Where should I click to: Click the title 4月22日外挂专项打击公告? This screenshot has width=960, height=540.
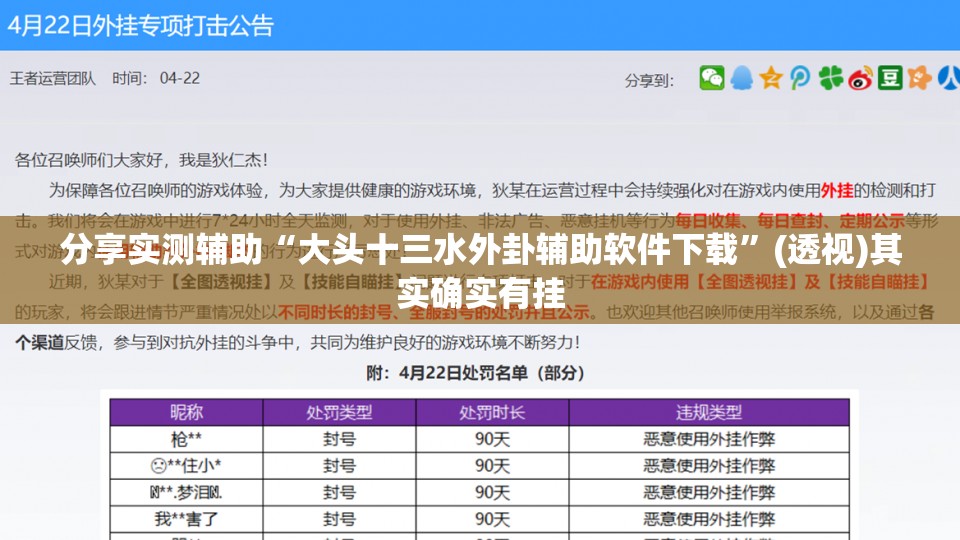[x=140, y=26]
